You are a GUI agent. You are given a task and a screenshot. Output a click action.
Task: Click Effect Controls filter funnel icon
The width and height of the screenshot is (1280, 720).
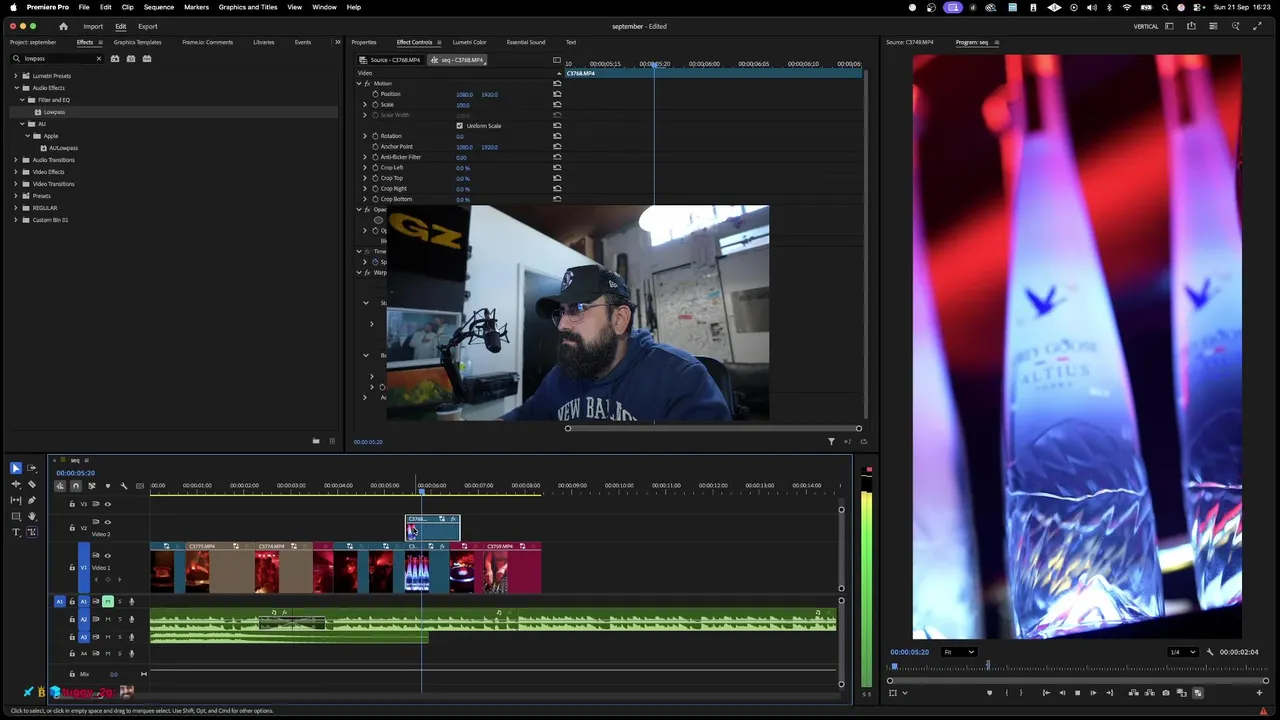[831, 441]
